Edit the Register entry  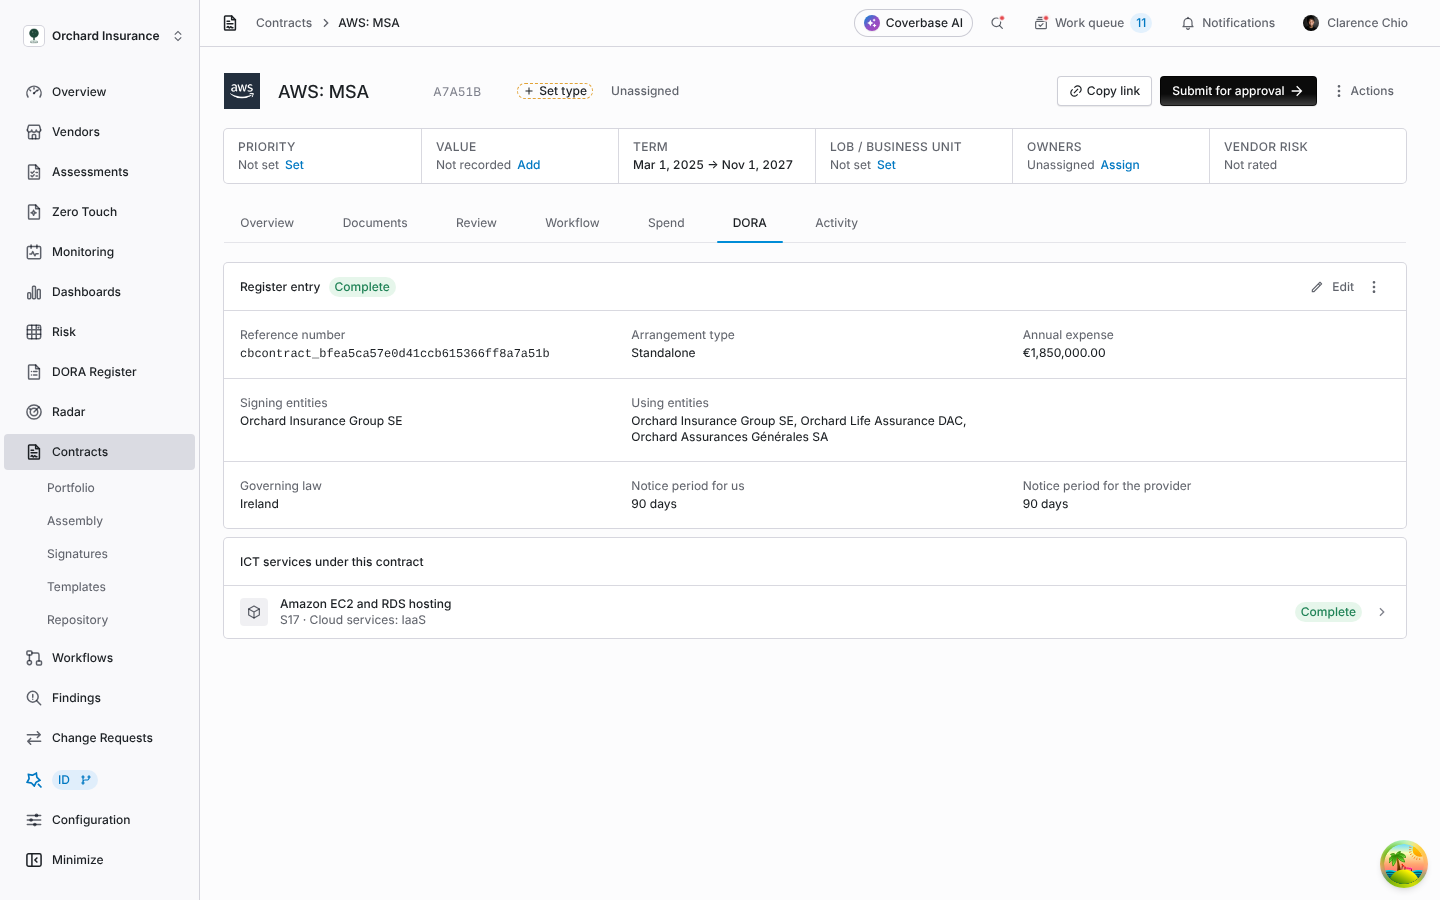[x=1332, y=287]
